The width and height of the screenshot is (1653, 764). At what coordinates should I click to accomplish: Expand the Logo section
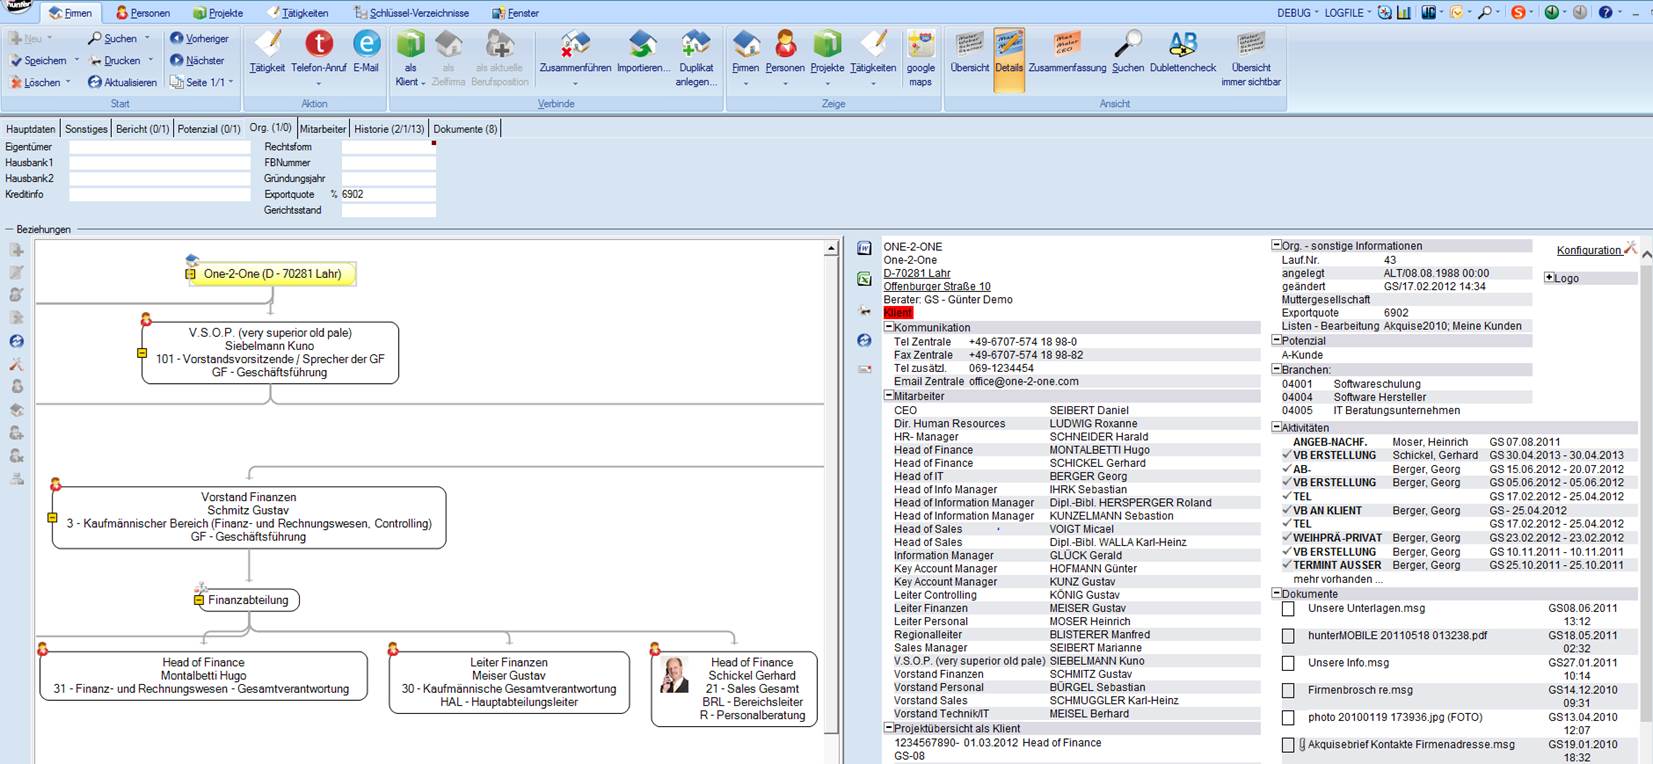point(1549,278)
